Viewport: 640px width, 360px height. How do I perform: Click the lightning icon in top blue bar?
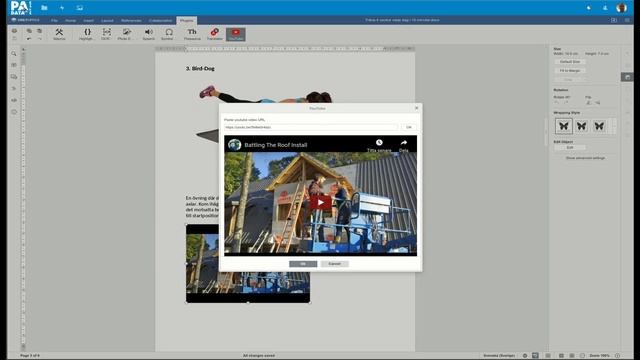(x=62, y=8)
